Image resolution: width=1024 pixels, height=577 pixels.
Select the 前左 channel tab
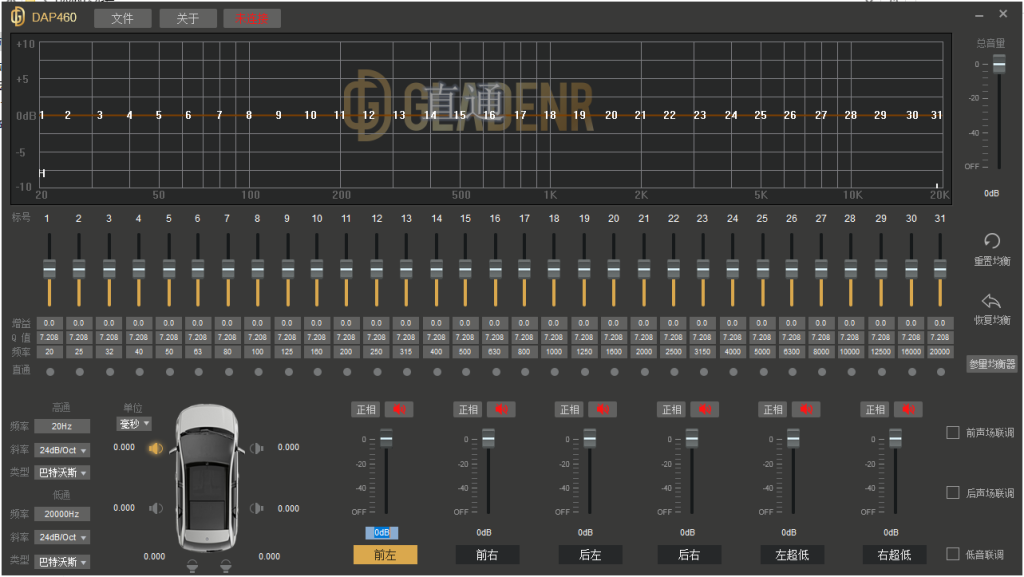coord(385,555)
